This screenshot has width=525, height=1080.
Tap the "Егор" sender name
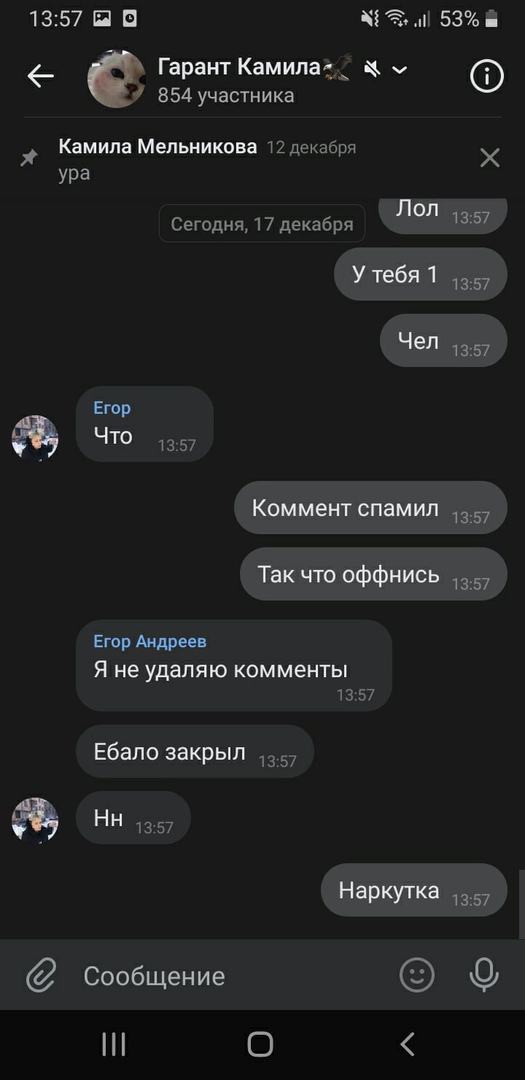112,408
